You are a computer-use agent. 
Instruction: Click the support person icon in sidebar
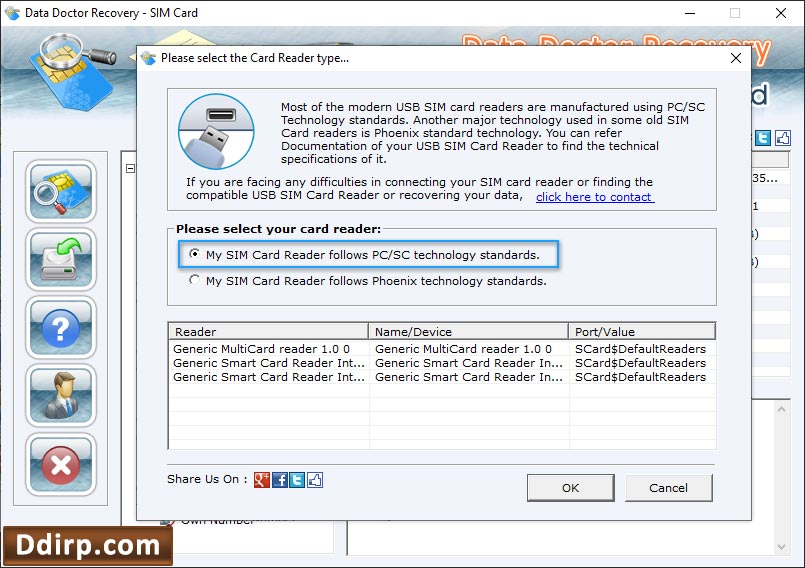(x=61, y=396)
